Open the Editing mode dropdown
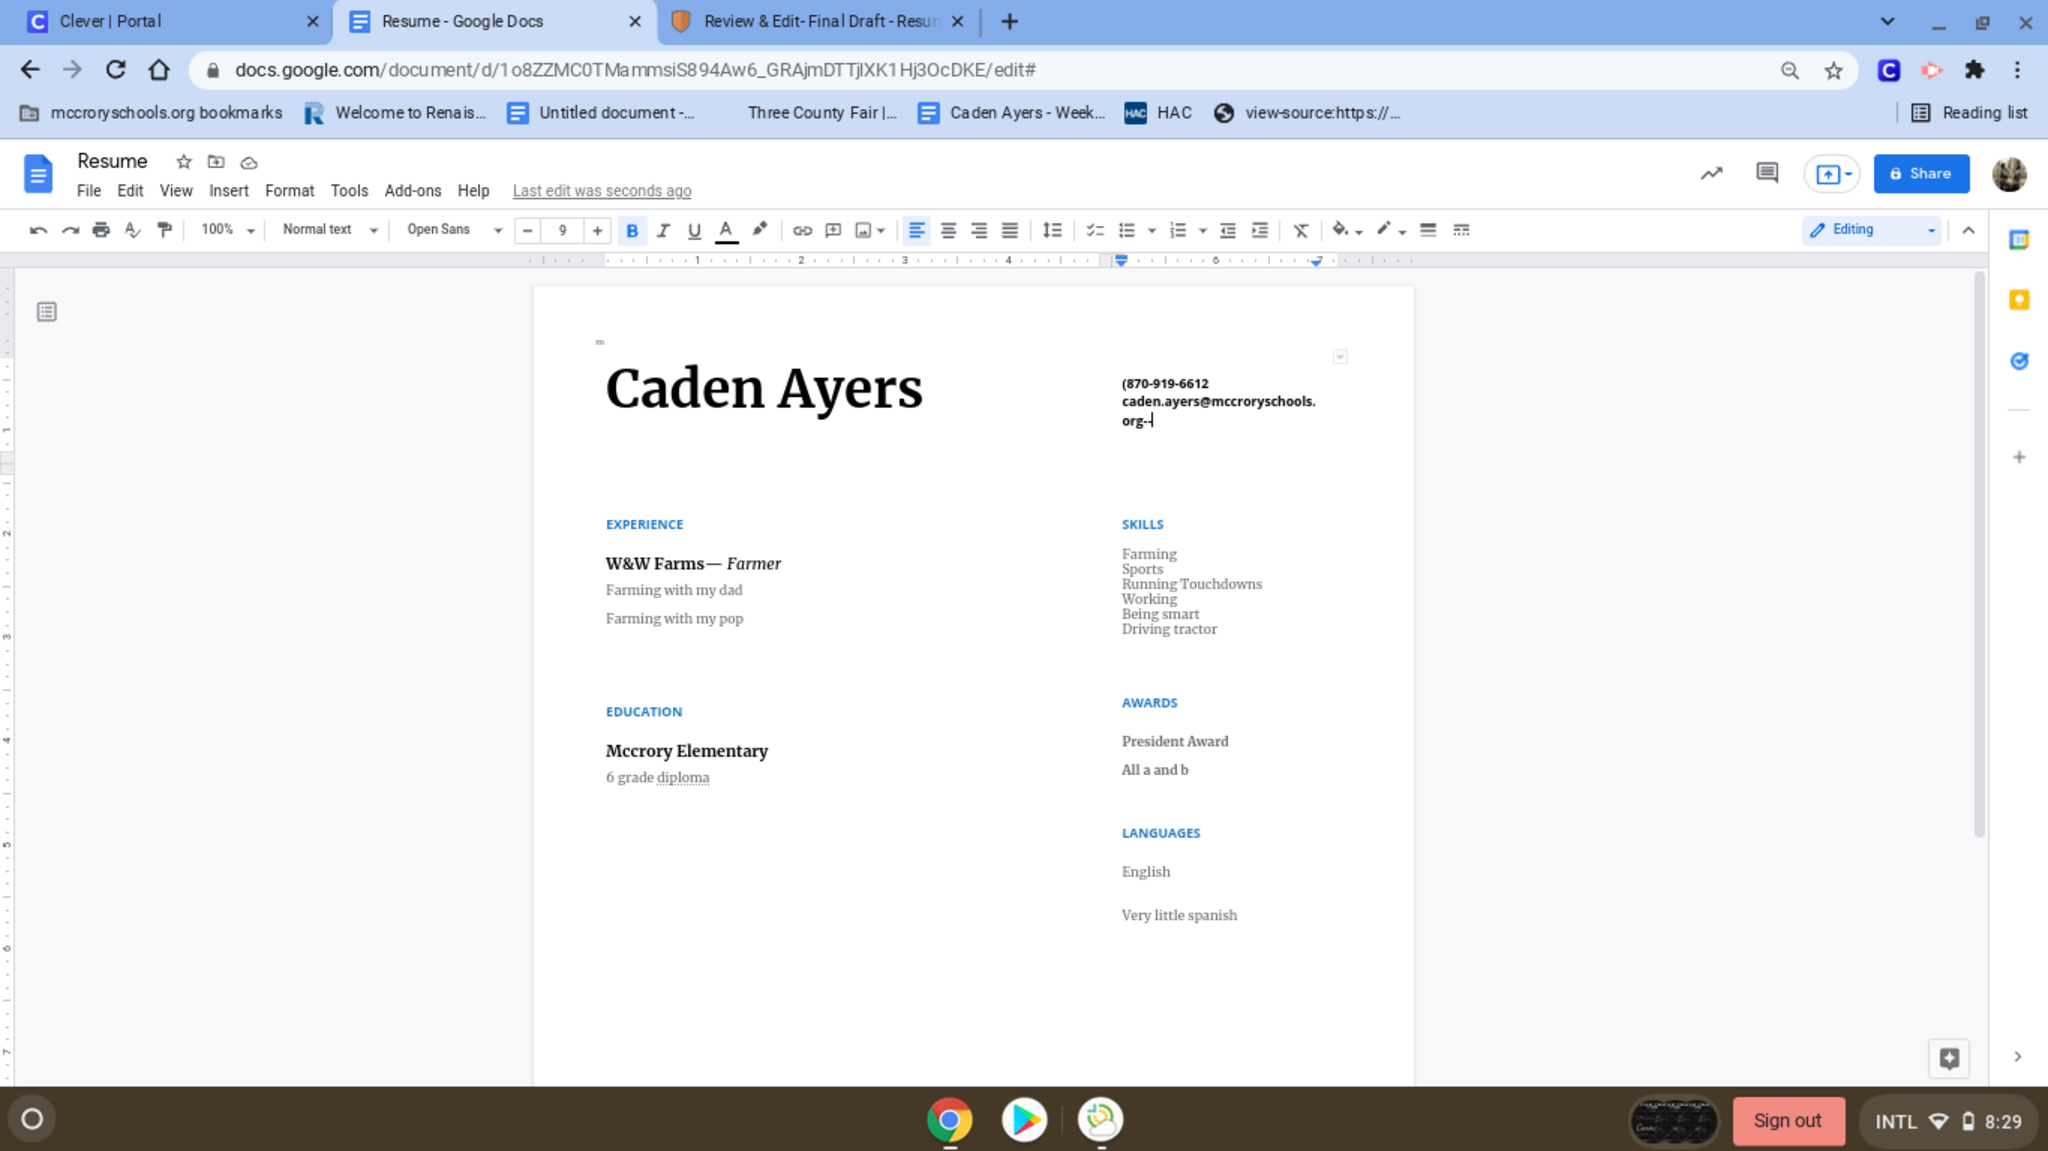2048x1151 pixels. point(1871,230)
